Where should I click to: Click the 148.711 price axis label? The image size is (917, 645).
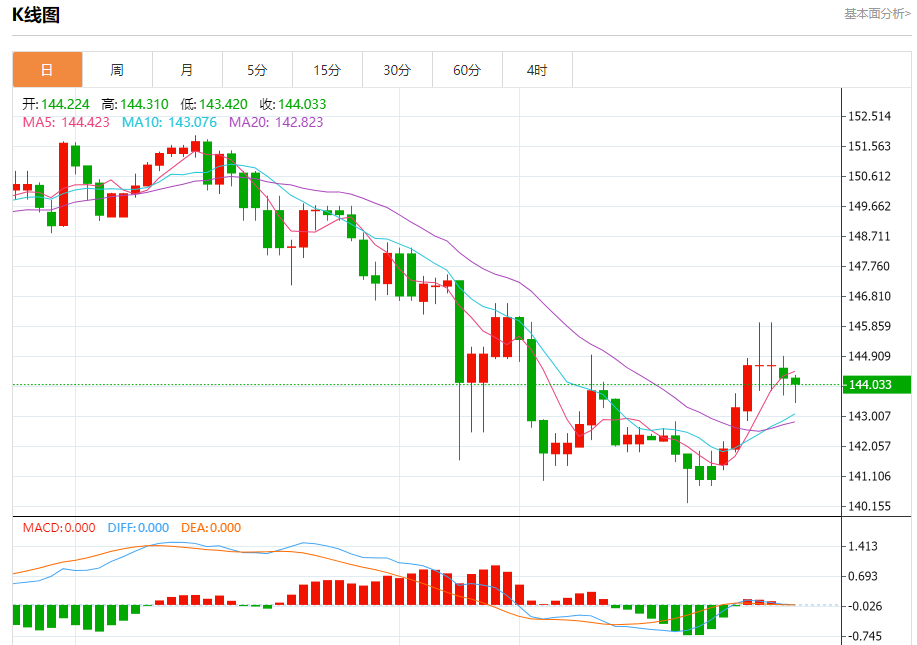coord(870,236)
